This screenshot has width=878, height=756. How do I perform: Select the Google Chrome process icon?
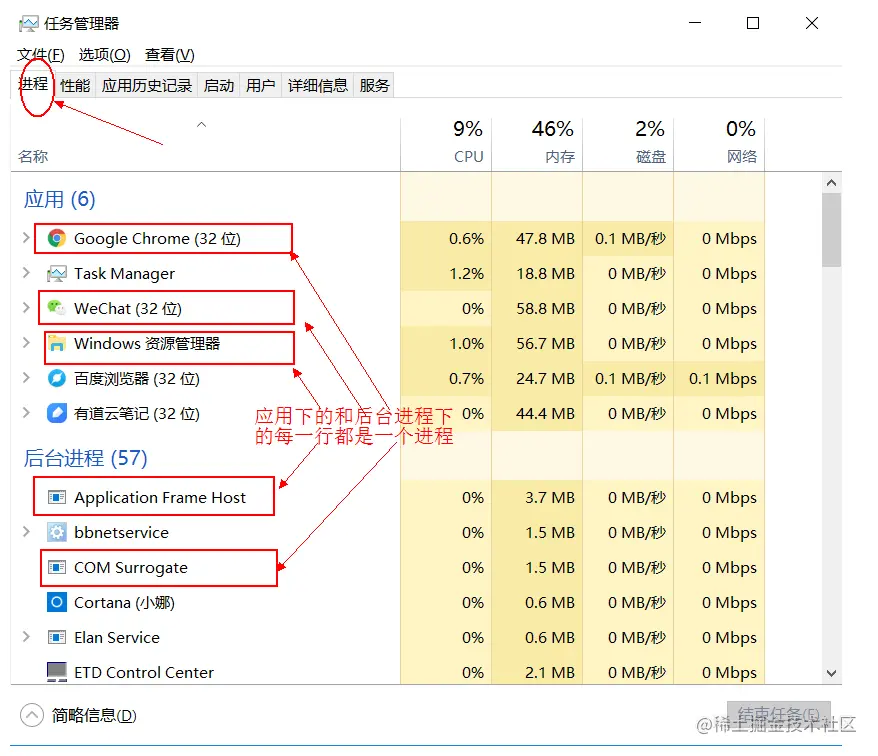tap(58, 238)
